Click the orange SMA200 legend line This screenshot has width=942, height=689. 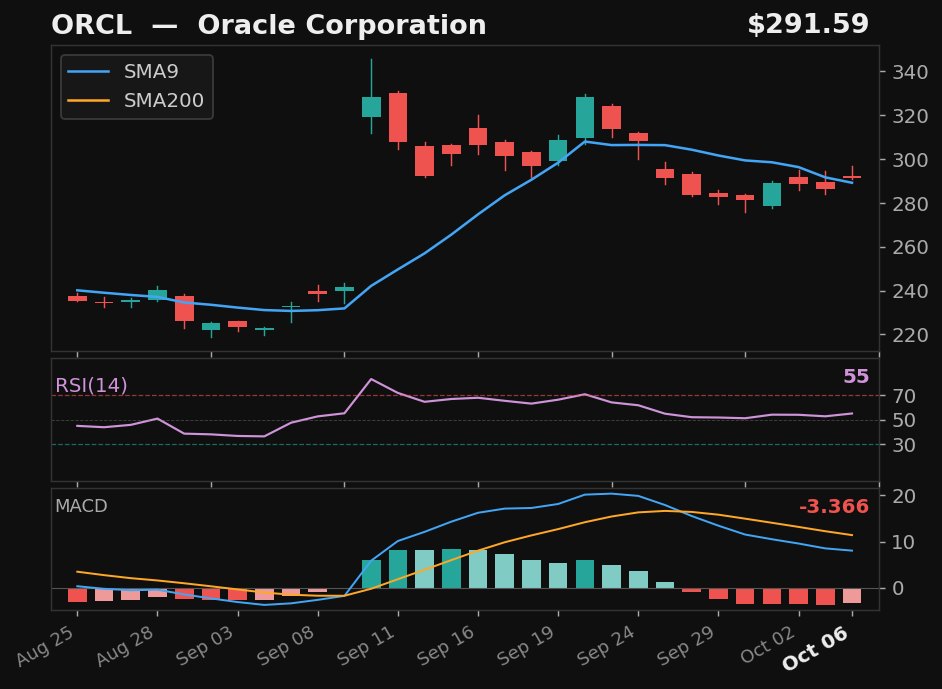point(88,100)
